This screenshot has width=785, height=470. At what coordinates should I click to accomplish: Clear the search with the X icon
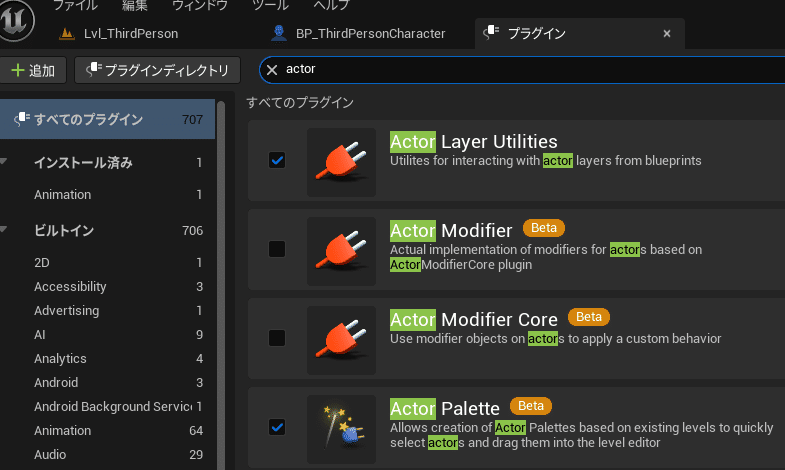(272, 70)
